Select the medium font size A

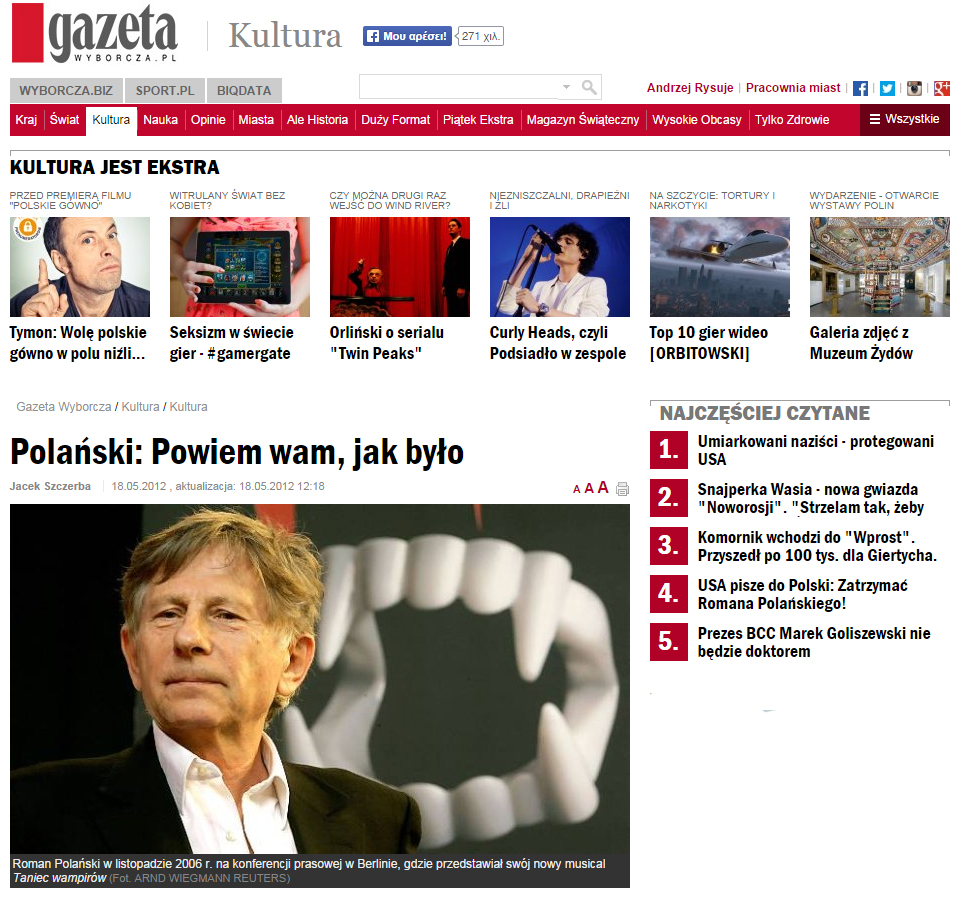point(589,488)
